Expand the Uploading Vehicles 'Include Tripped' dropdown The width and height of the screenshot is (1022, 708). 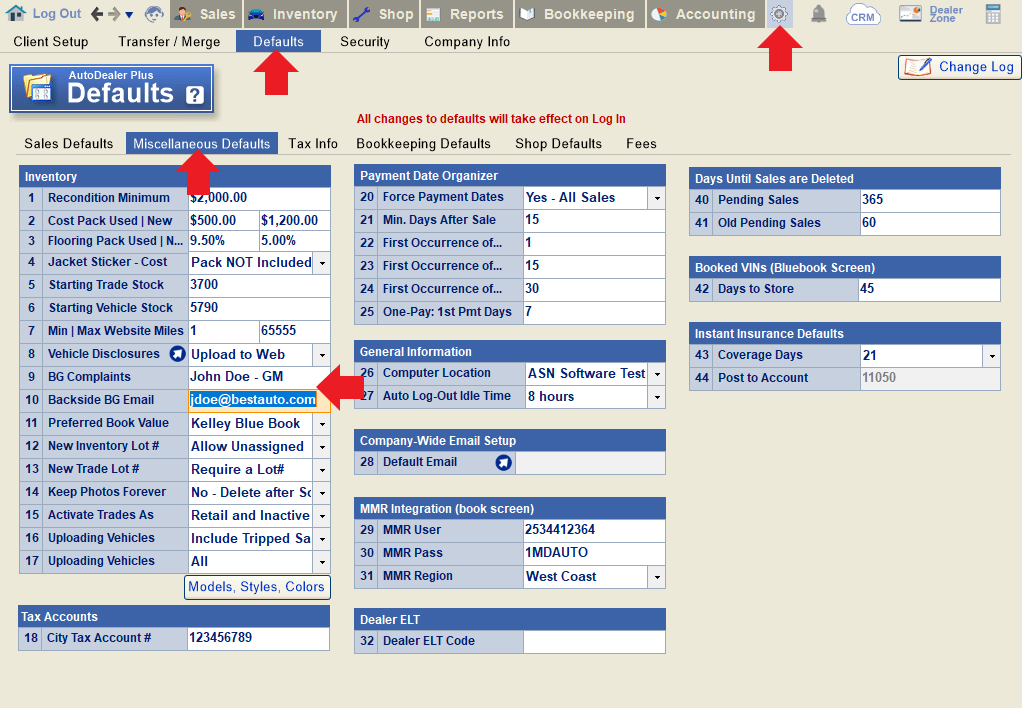[x=322, y=539]
